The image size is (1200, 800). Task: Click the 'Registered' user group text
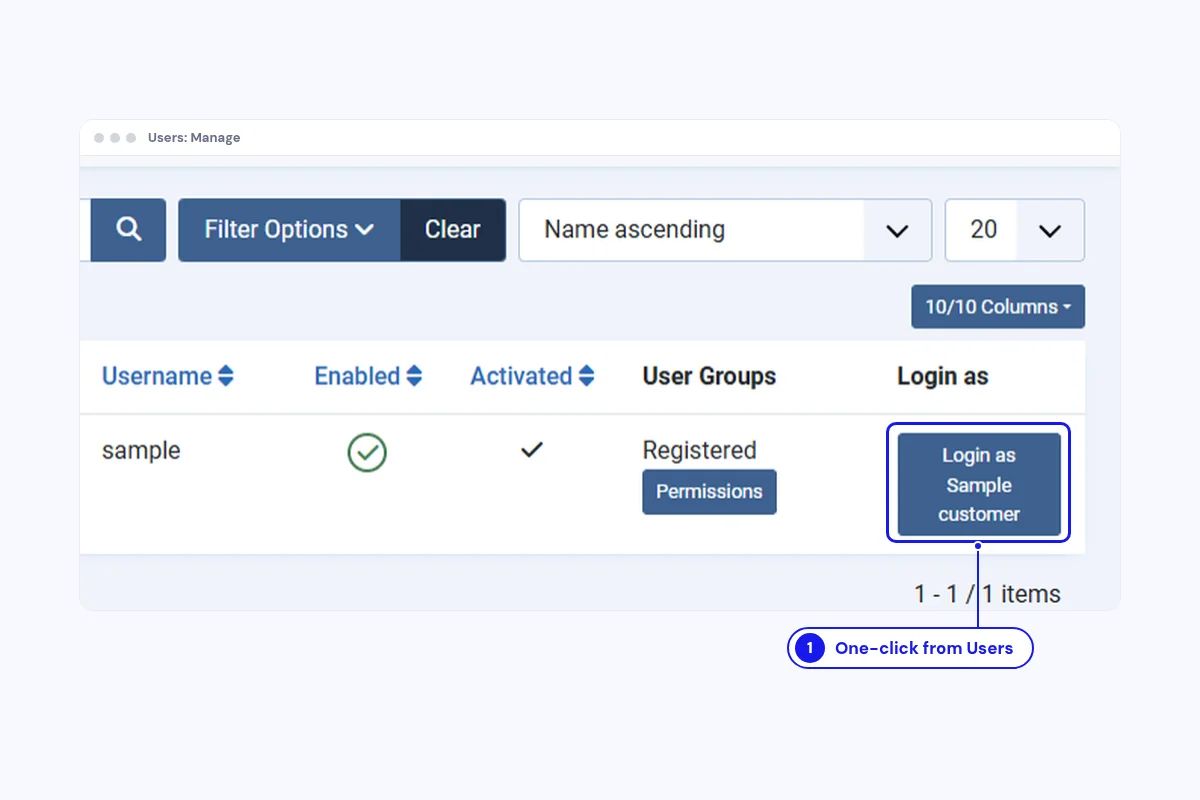pyautogui.click(x=699, y=450)
